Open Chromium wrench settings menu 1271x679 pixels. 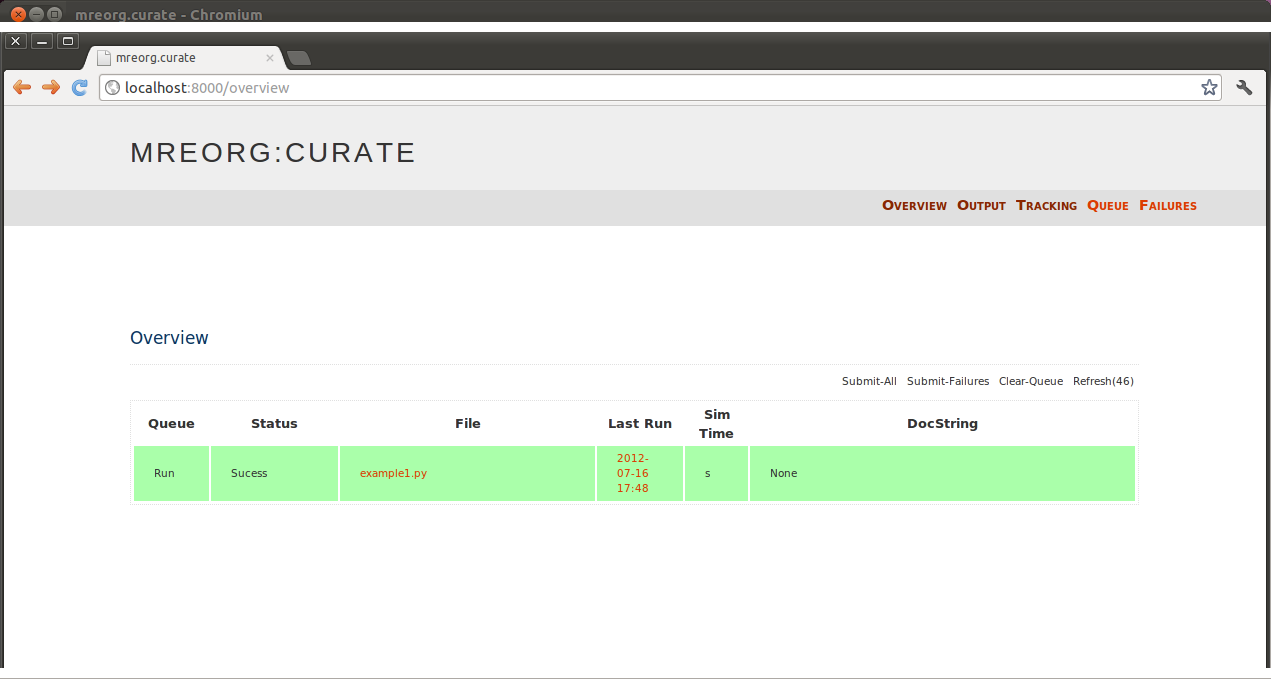coord(1244,87)
